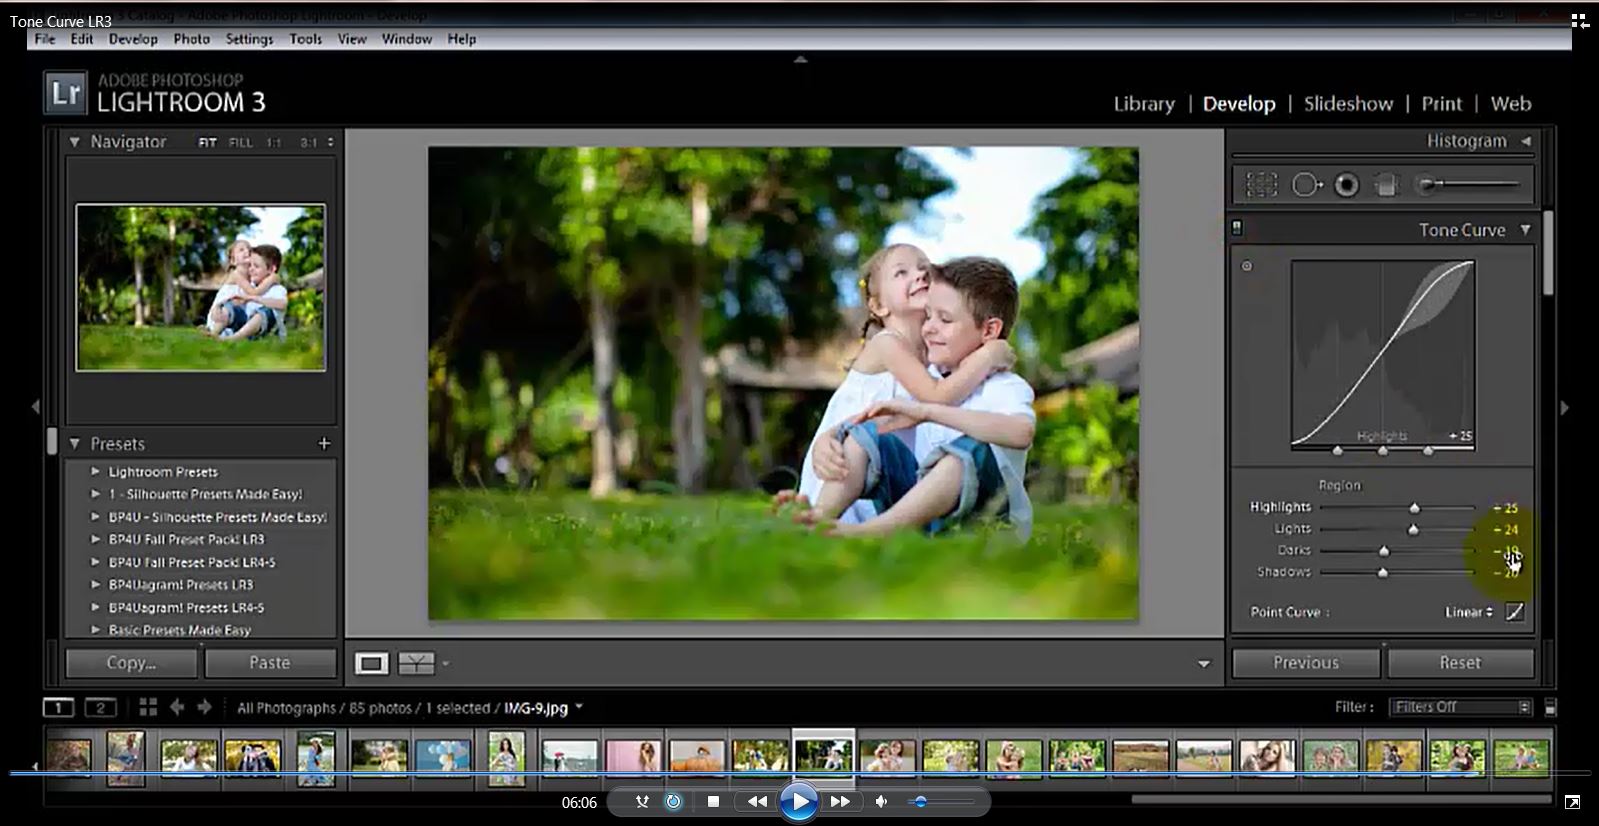Select the Red Eye Correction tool
Image resolution: width=1599 pixels, height=826 pixels.
1347,185
